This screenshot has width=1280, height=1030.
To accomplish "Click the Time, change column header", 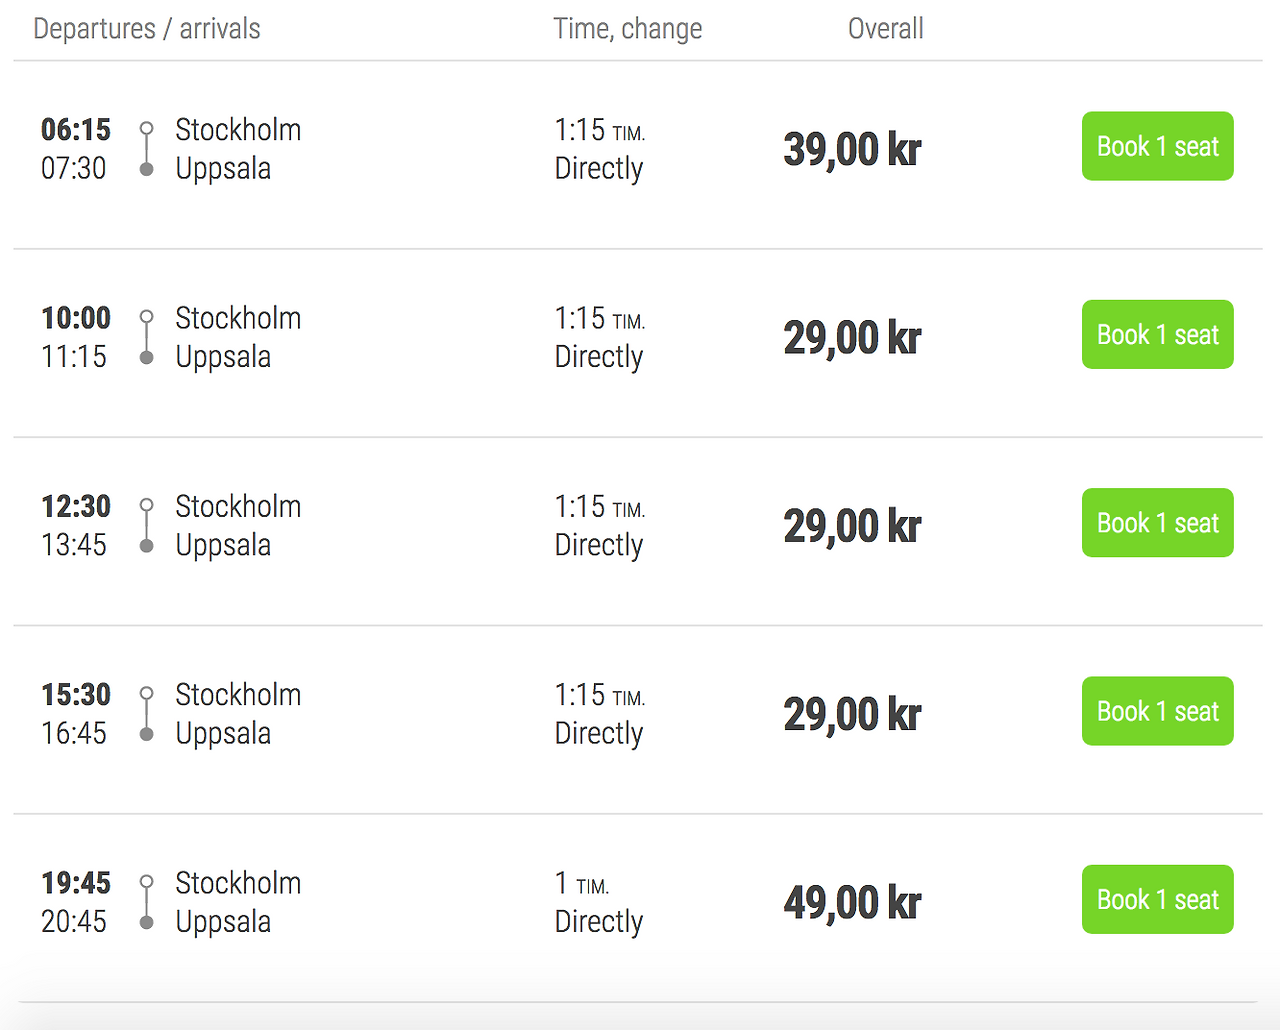I will 628,29.
